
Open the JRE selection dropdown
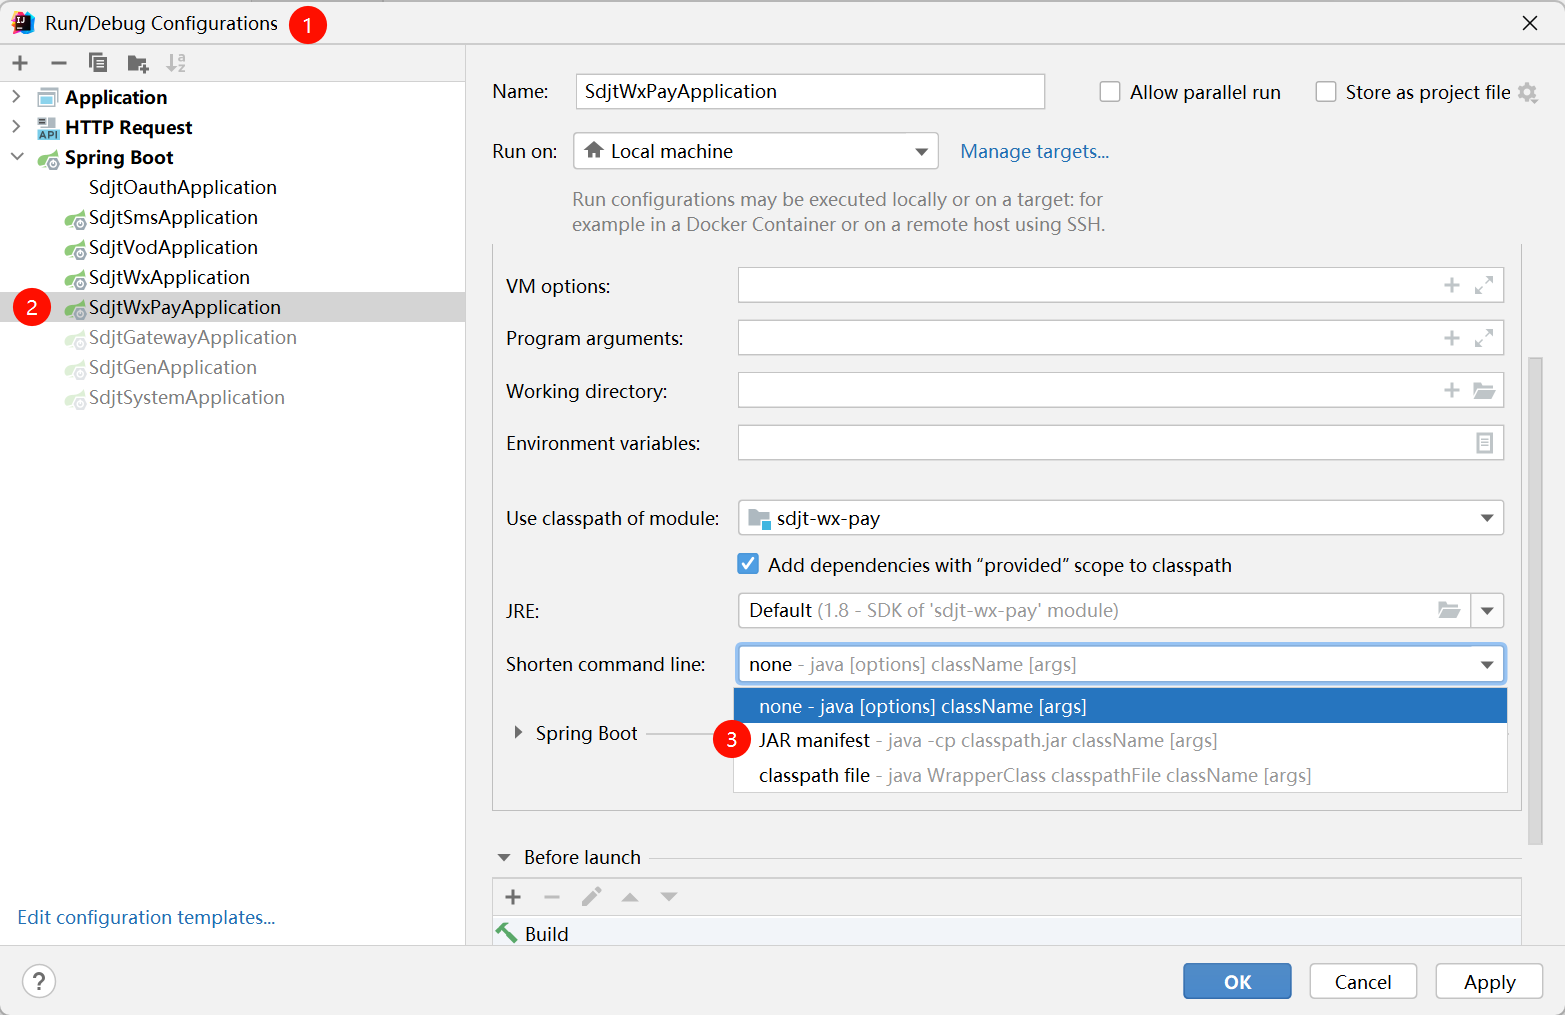(x=1487, y=610)
